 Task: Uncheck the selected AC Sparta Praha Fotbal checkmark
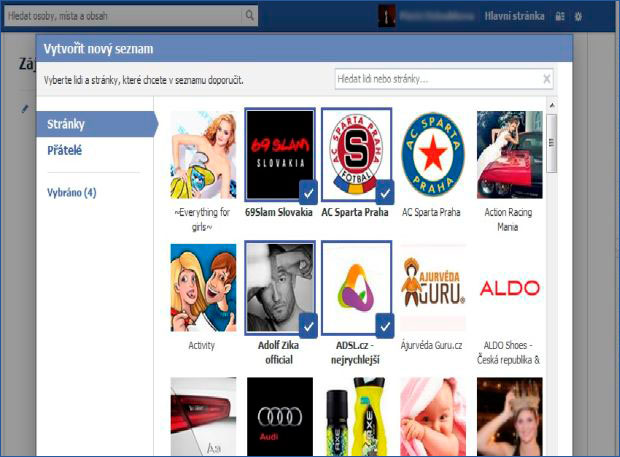pos(385,193)
